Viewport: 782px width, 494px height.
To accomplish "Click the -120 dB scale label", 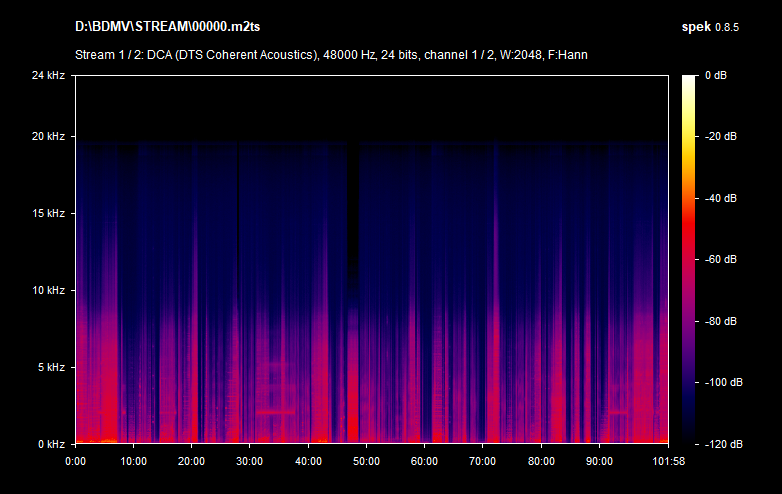I will coord(720,443).
